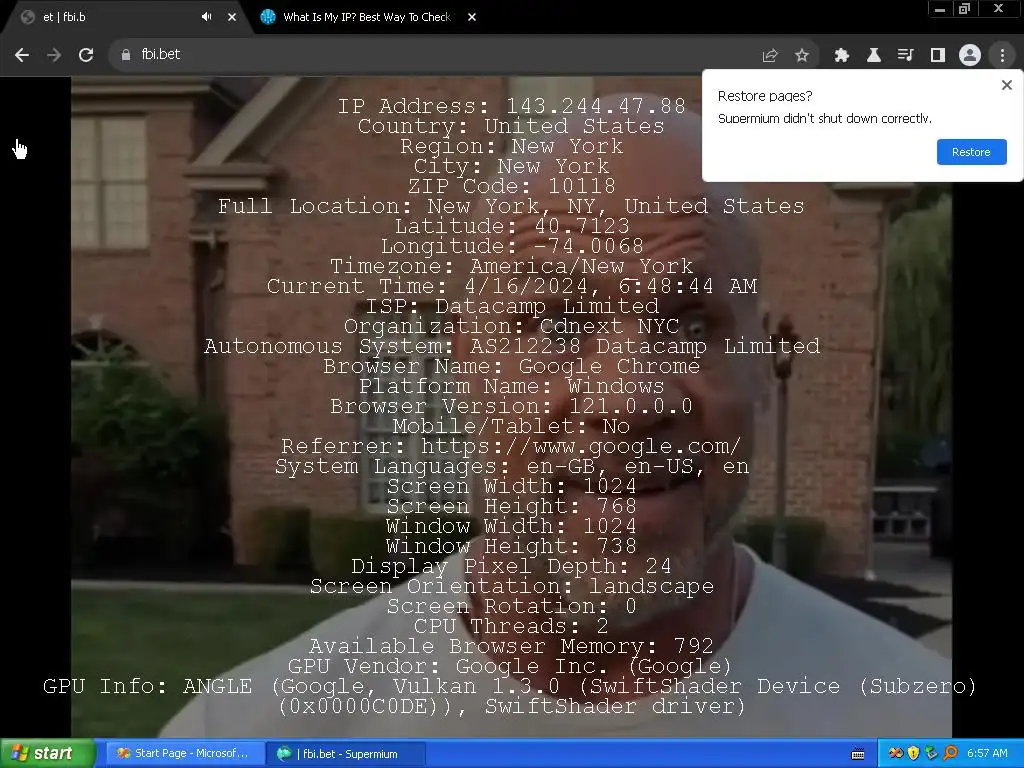Screen dimensions: 1024x768
Task: Bookmark this page with the star icon
Action: click(802, 56)
